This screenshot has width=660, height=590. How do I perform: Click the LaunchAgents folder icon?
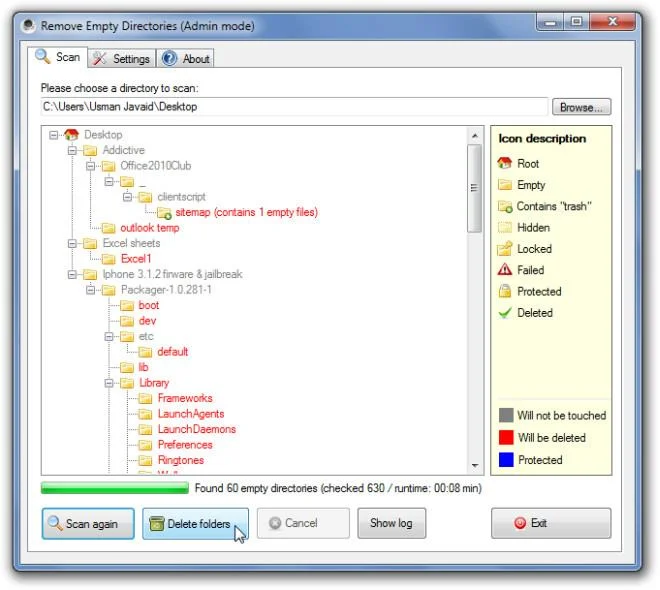pyautogui.click(x=145, y=414)
